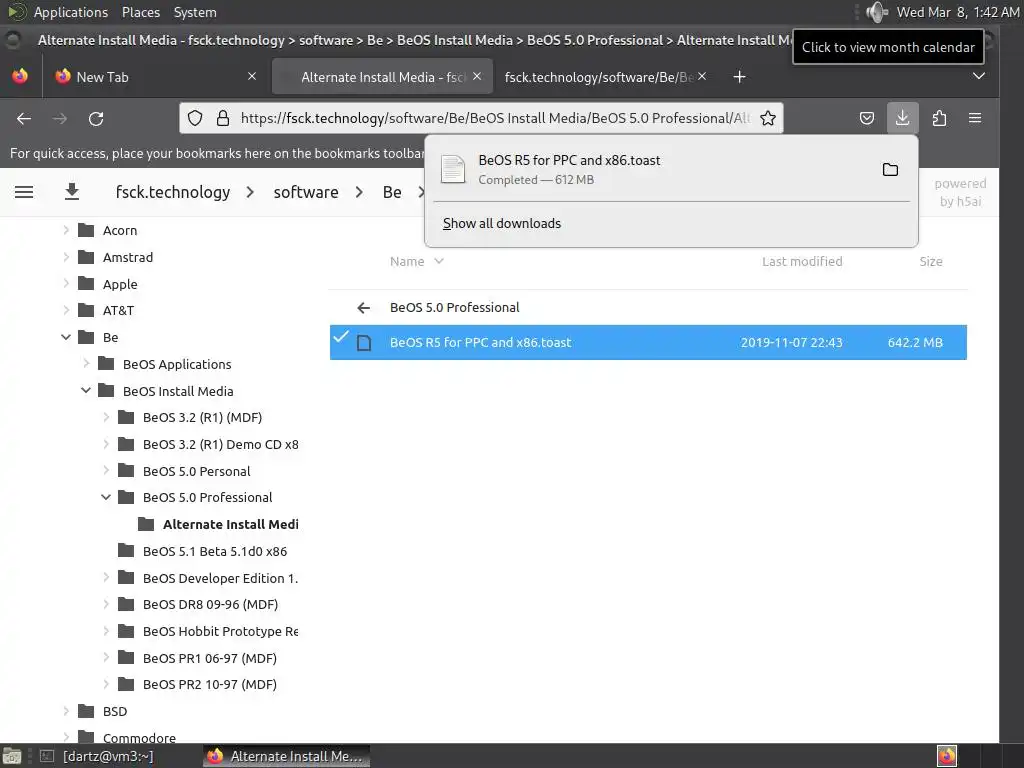Select Alternate Install Media tree item
The image size is (1024, 768).
click(230, 524)
